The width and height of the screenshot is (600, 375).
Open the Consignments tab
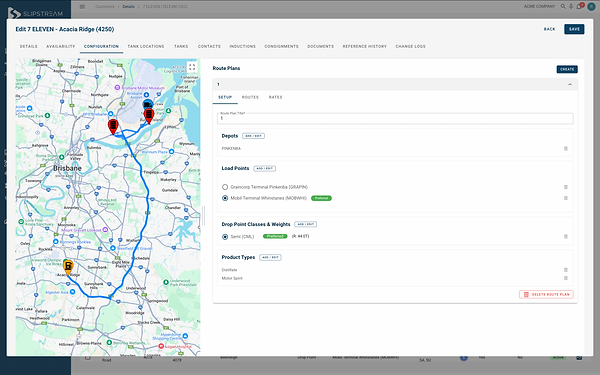coord(281,46)
